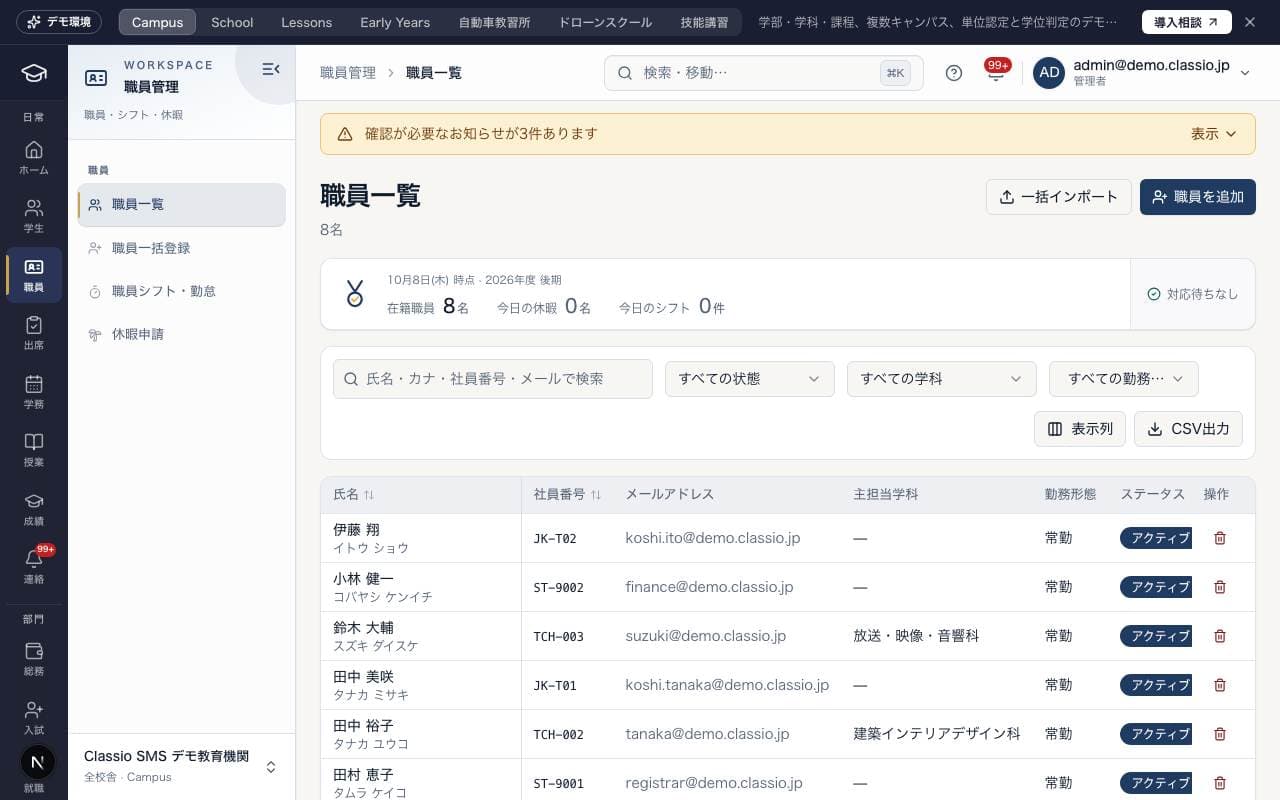The image size is (1280, 800).
Task: Sort table by 社員番号 column
Action: coord(567,495)
